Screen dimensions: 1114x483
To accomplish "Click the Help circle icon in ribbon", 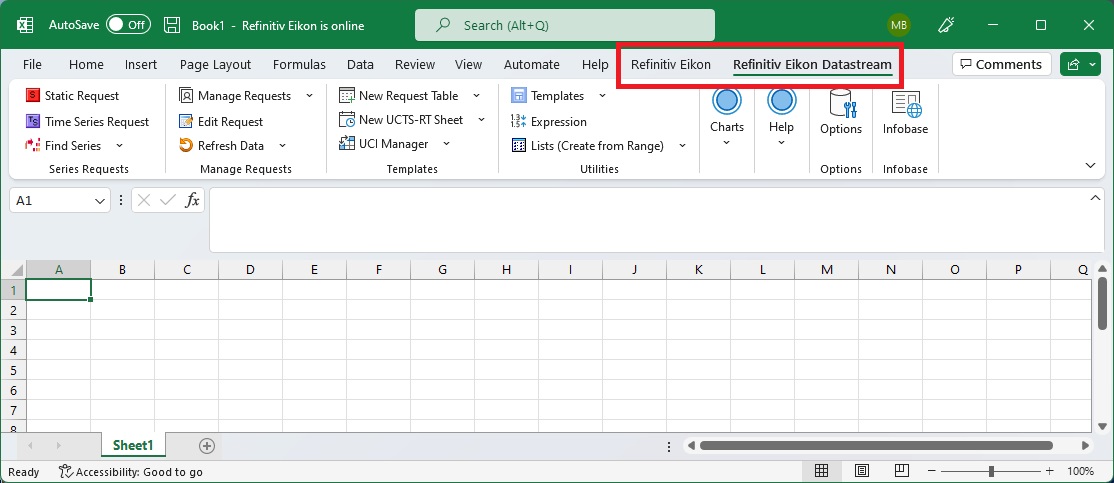I will coord(782,101).
